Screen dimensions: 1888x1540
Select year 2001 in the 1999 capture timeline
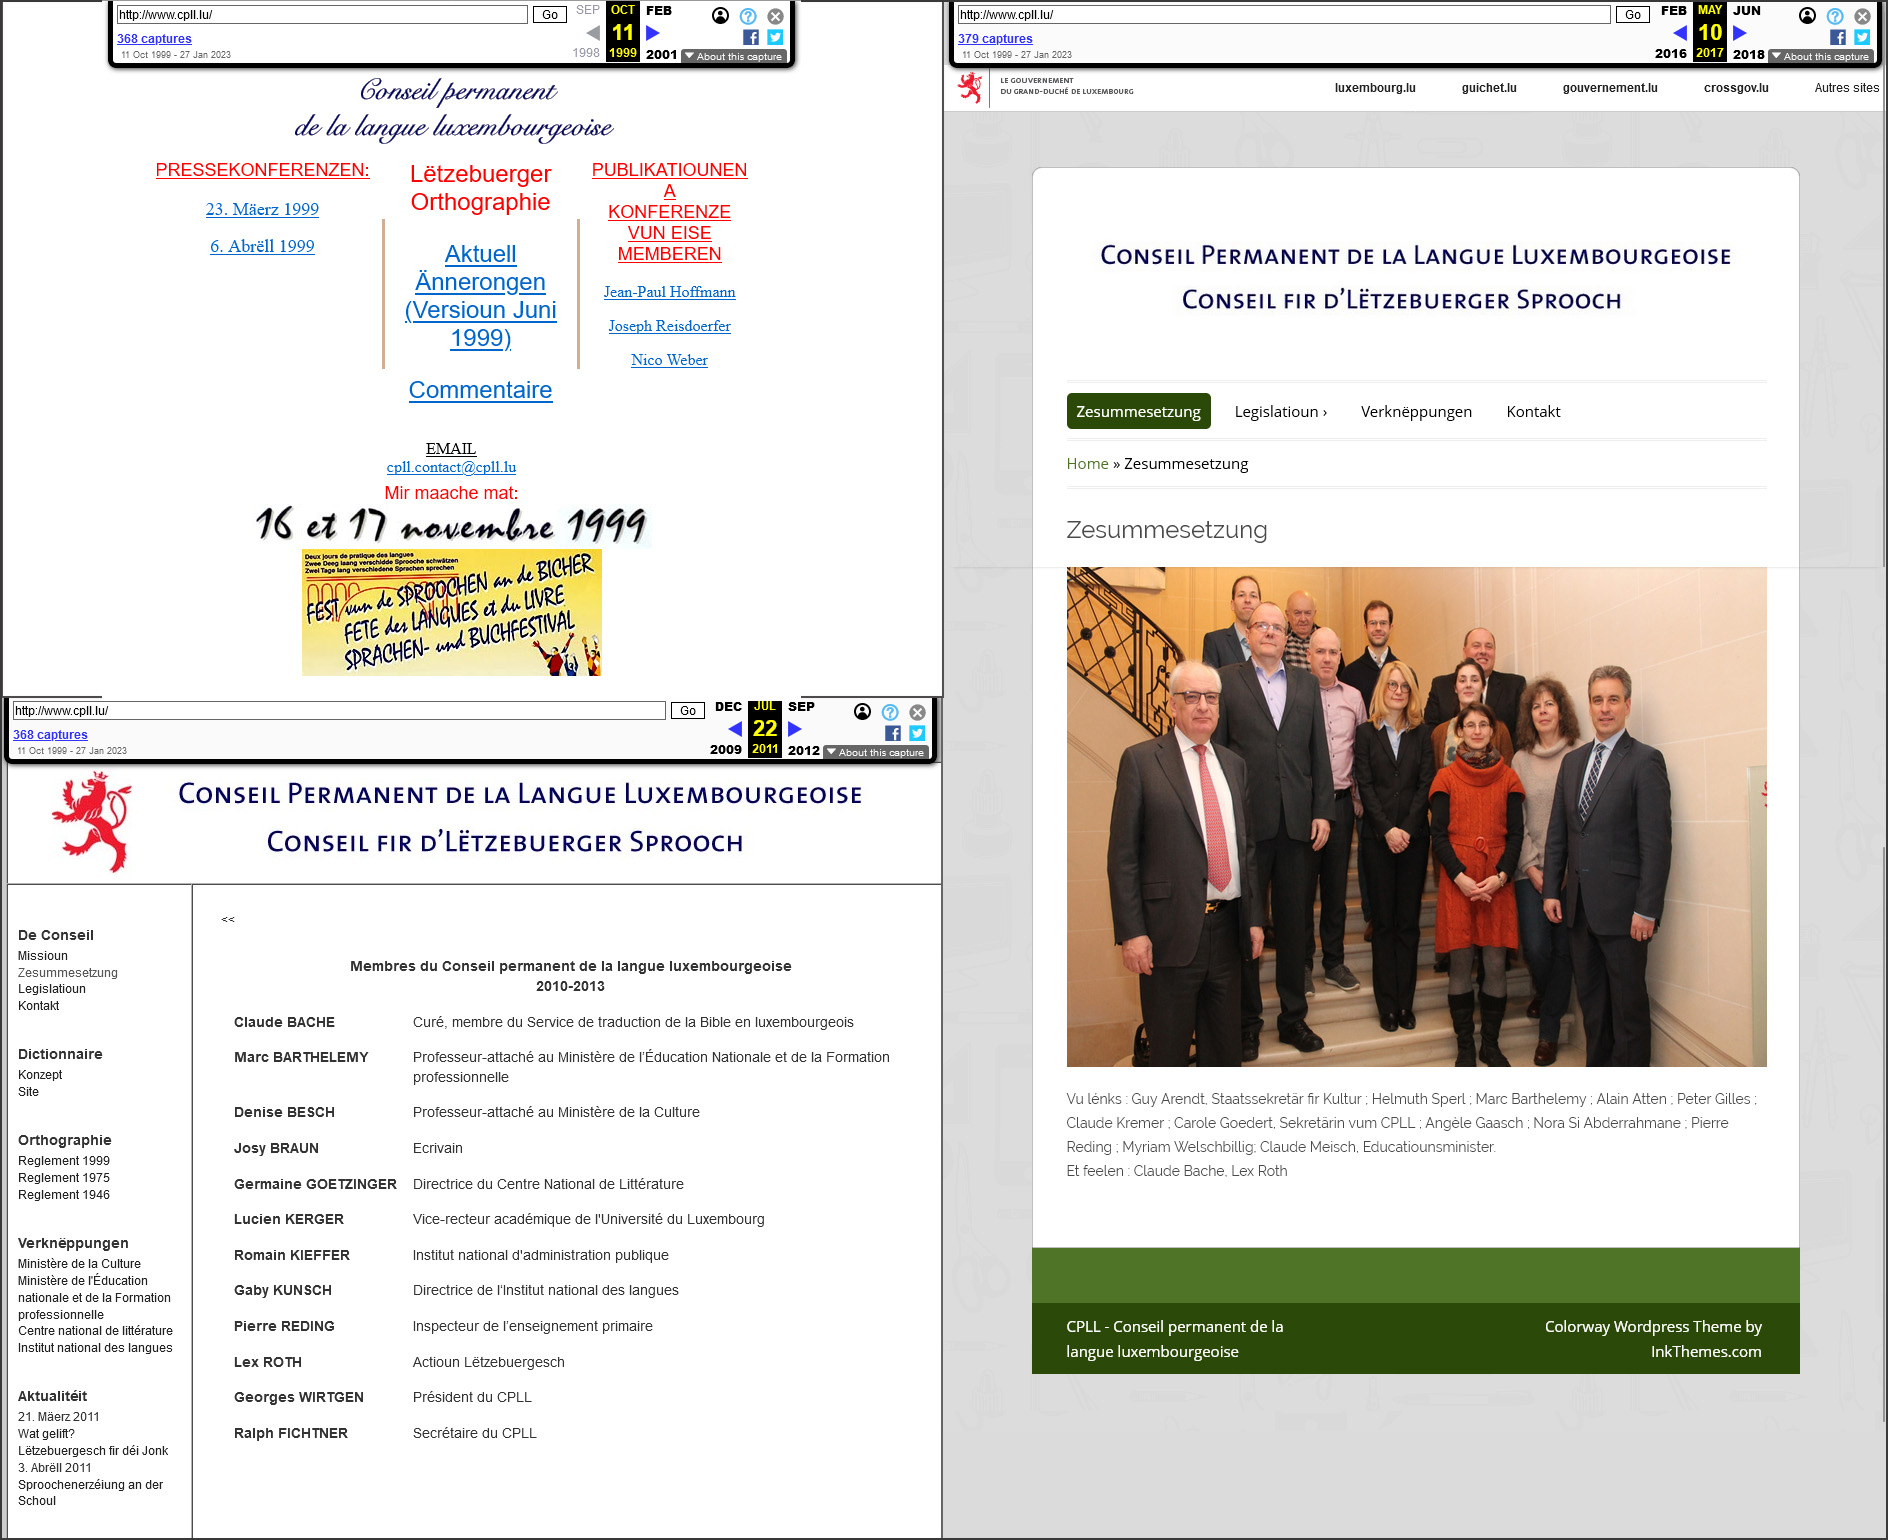pos(661,54)
